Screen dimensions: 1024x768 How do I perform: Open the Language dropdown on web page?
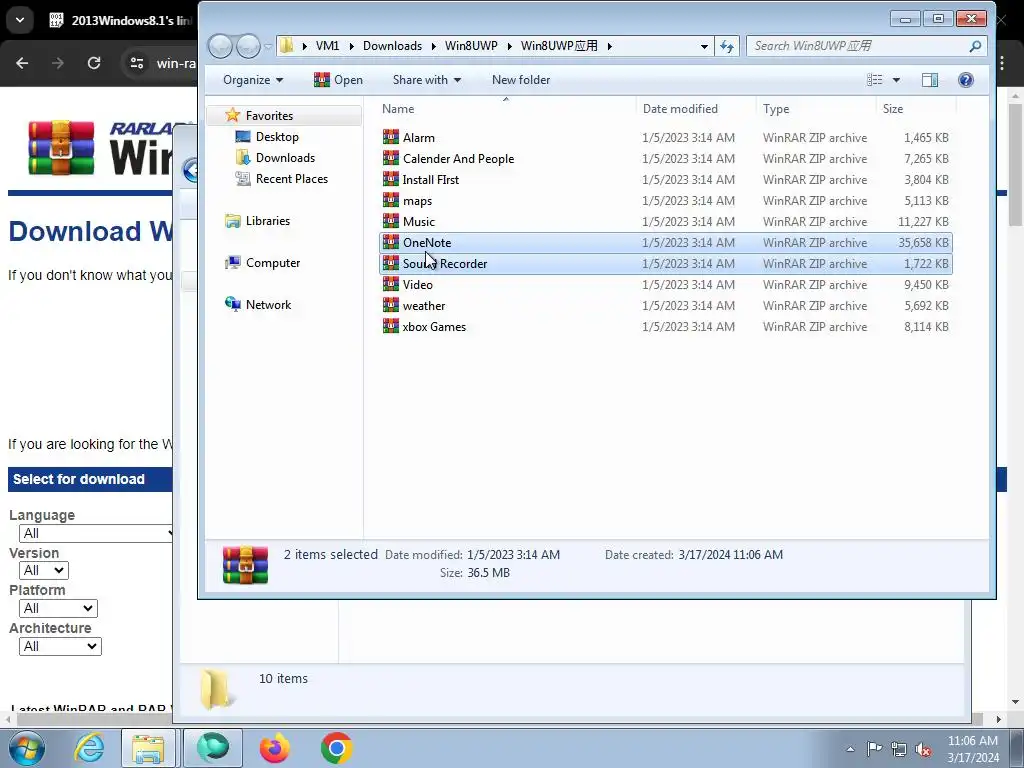pos(96,533)
